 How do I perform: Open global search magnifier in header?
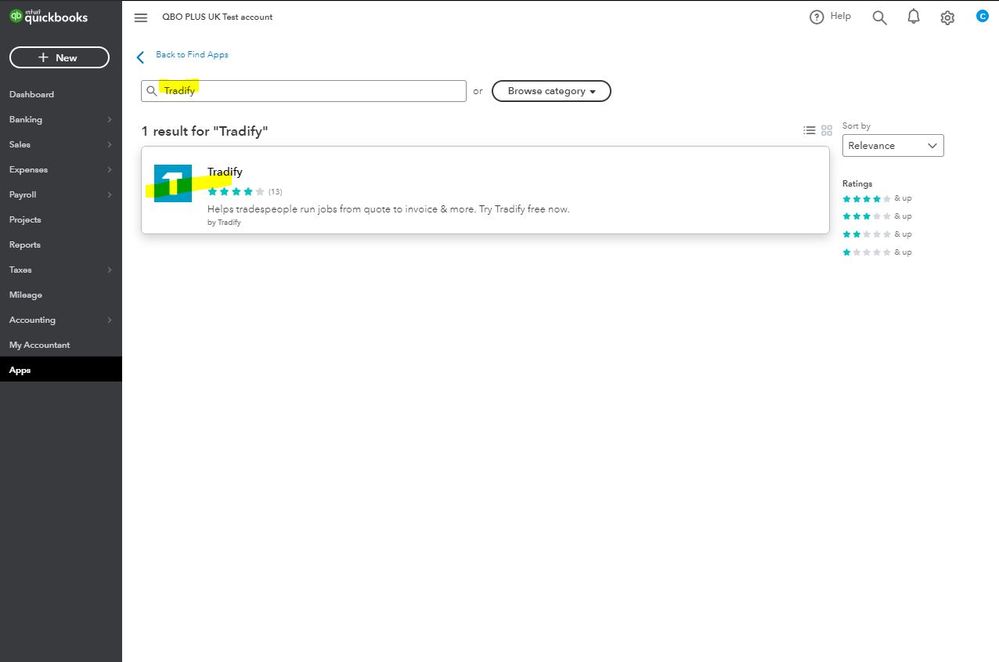[x=879, y=17]
